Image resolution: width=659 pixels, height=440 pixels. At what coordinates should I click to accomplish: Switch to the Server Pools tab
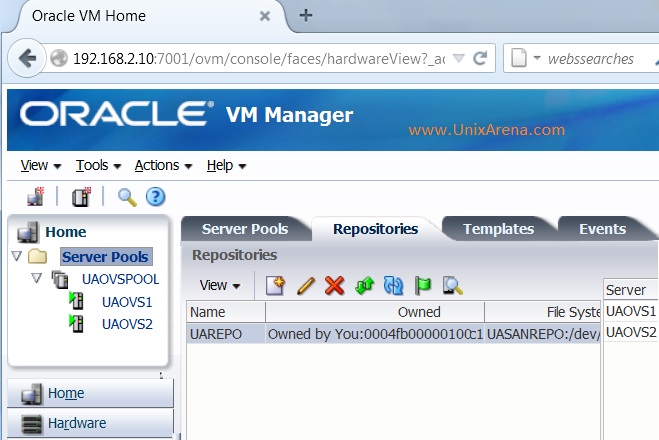(245, 229)
